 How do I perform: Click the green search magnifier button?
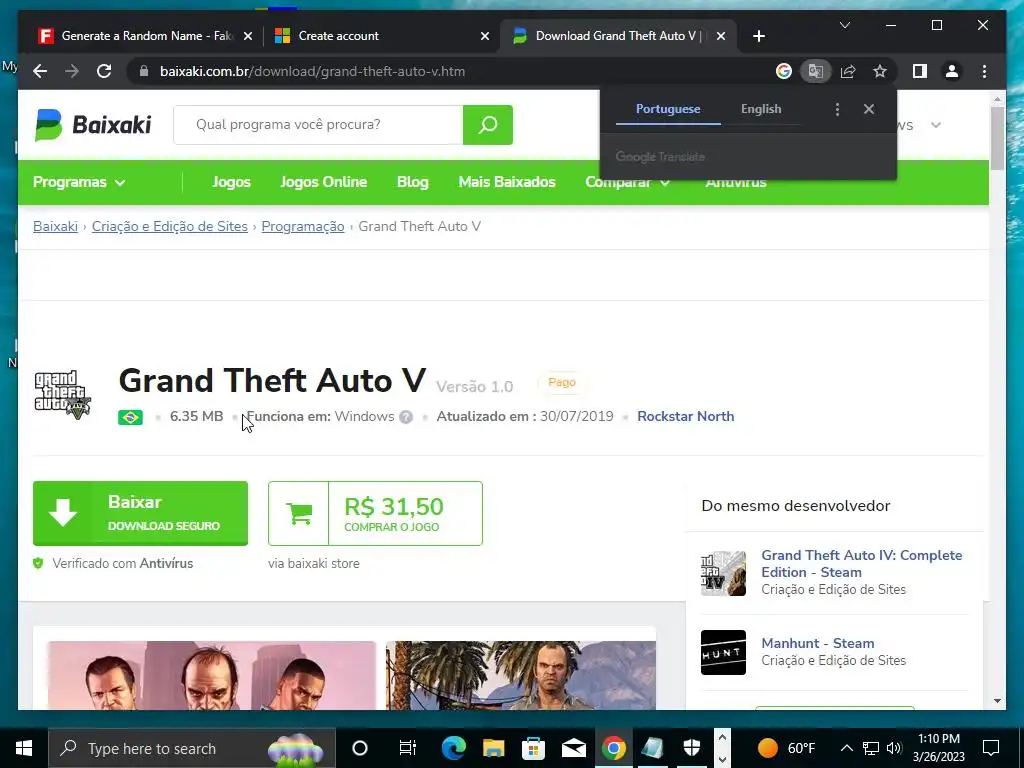488,125
